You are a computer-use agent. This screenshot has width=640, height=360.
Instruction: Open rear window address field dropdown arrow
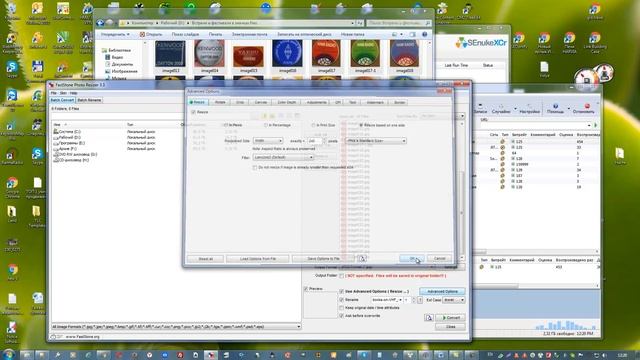click(589, 125)
